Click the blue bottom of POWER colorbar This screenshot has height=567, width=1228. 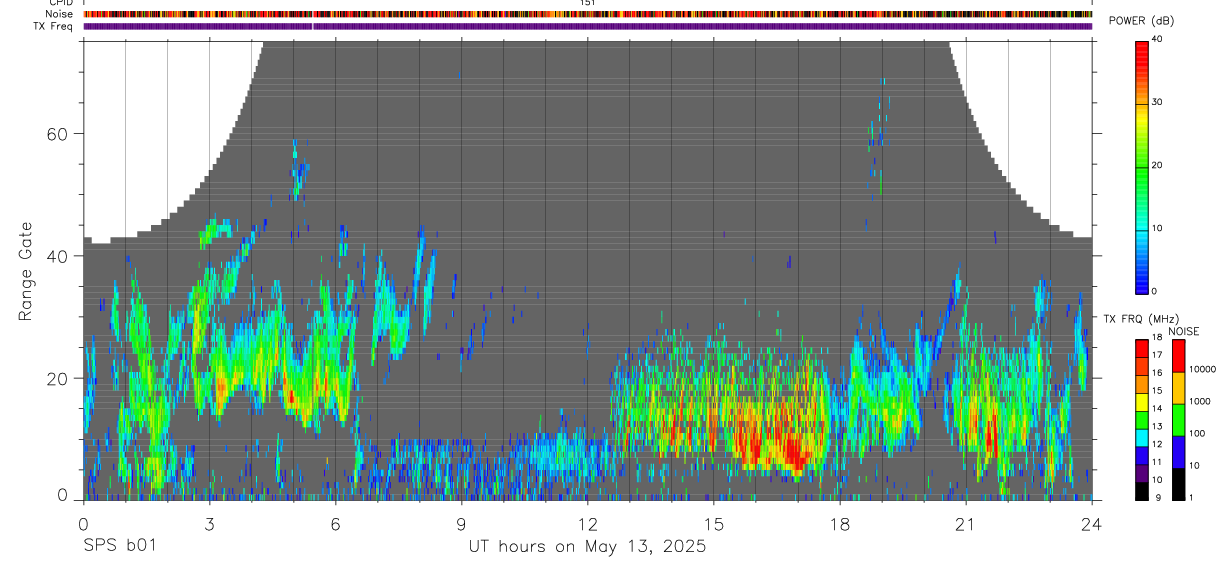1142,280
